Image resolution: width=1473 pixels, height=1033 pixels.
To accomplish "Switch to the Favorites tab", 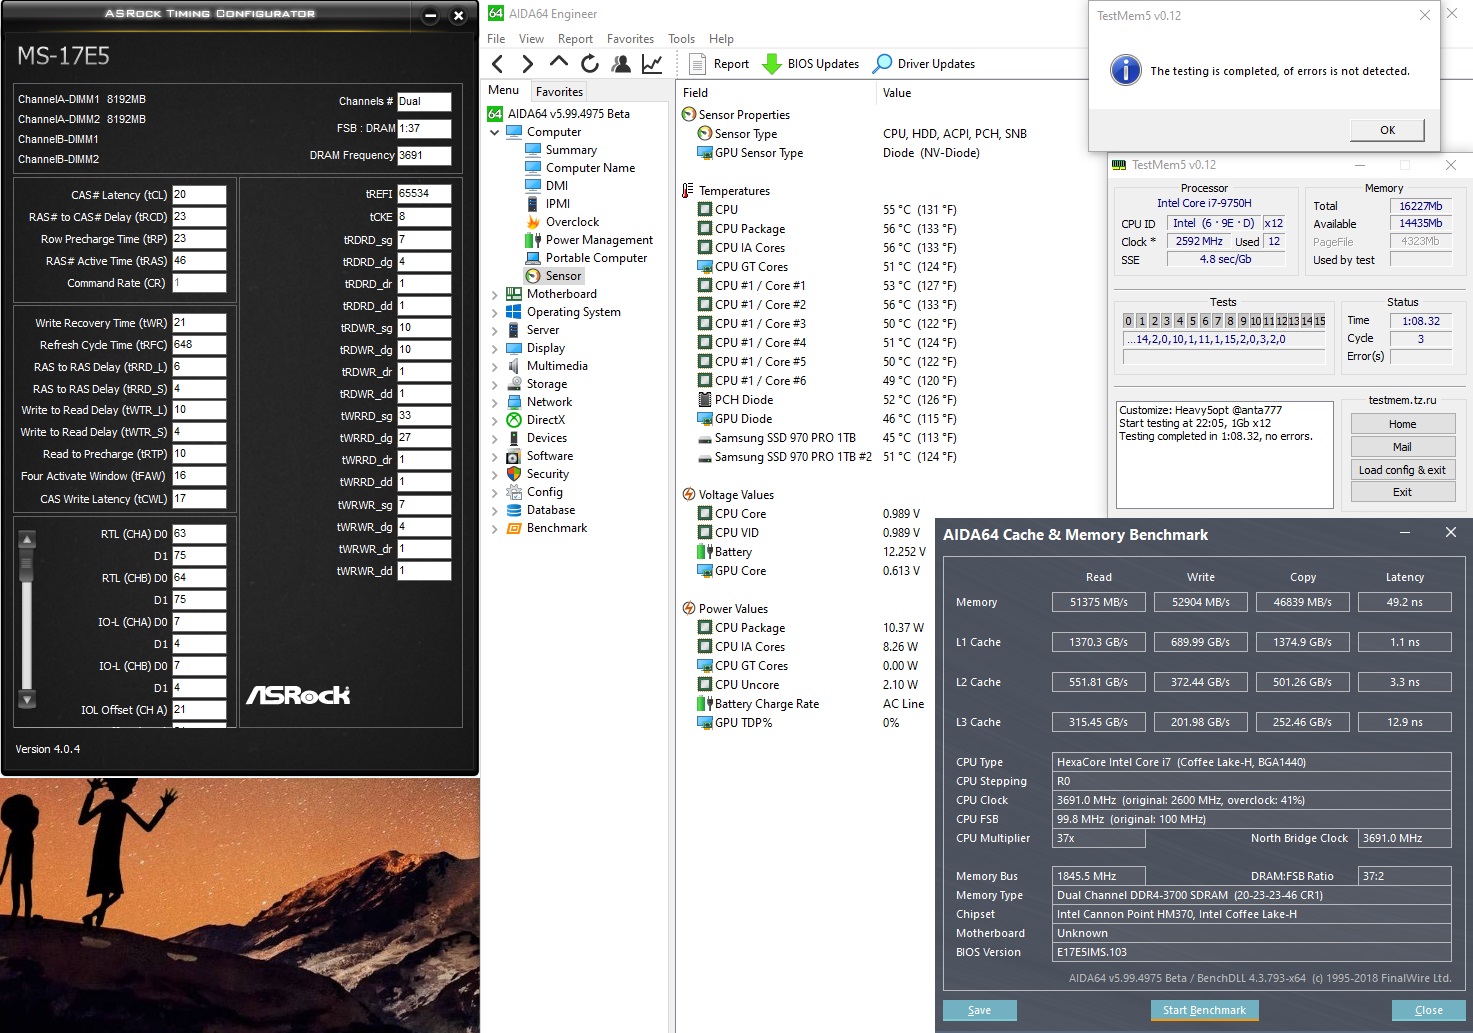I will [559, 92].
